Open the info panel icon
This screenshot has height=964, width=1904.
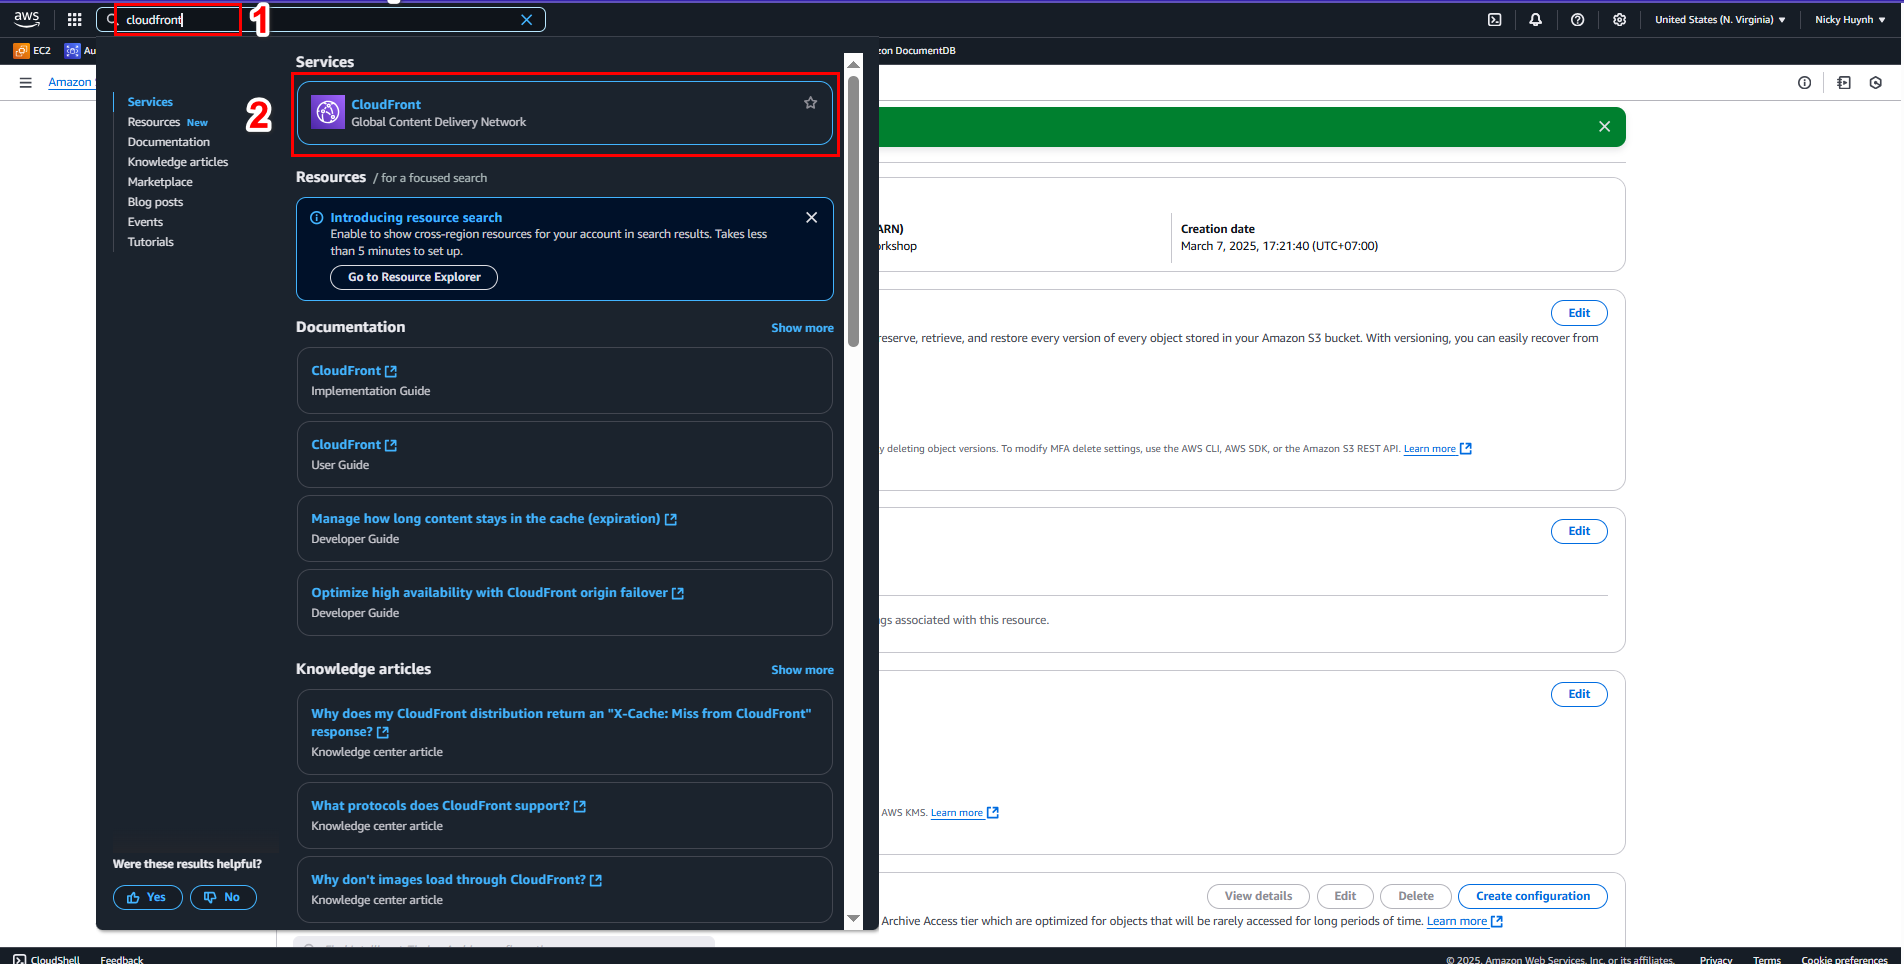[x=1804, y=83]
